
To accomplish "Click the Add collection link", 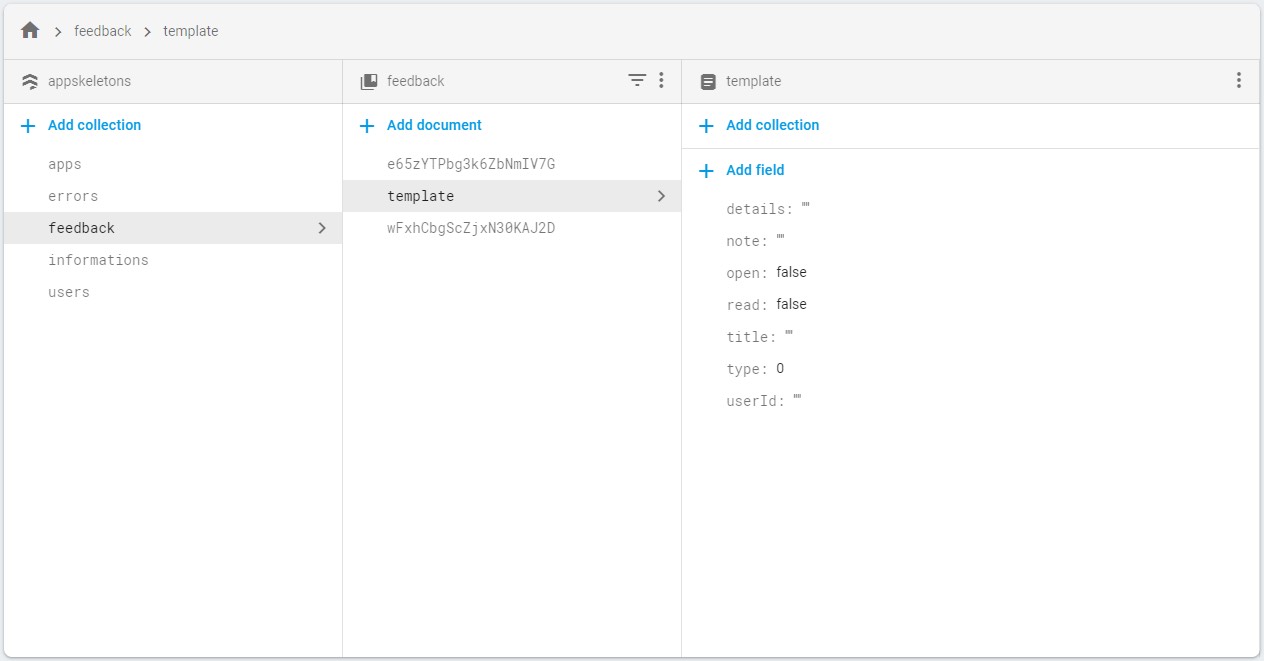I will (x=772, y=125).
